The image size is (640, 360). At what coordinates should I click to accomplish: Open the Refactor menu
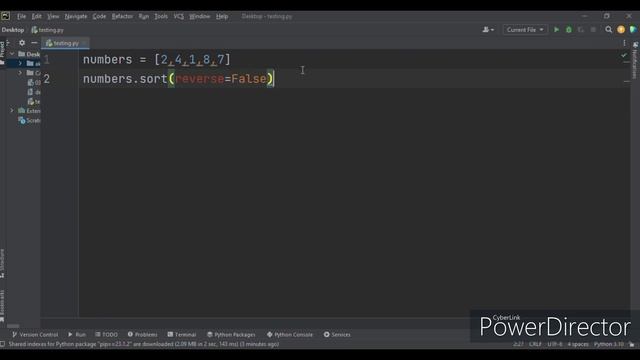coord(122,17)
